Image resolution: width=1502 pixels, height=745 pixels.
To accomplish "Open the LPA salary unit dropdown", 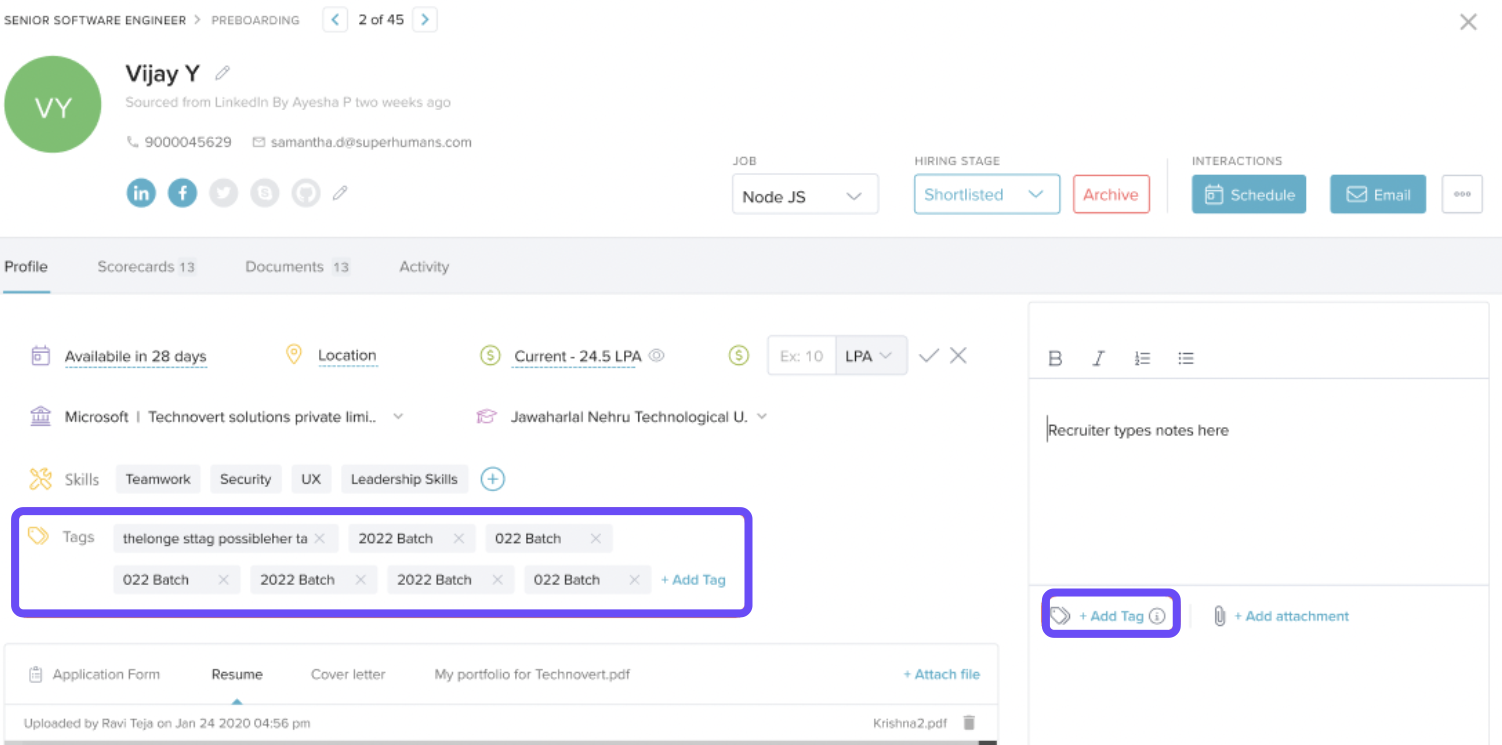I will tap(870, 356).
